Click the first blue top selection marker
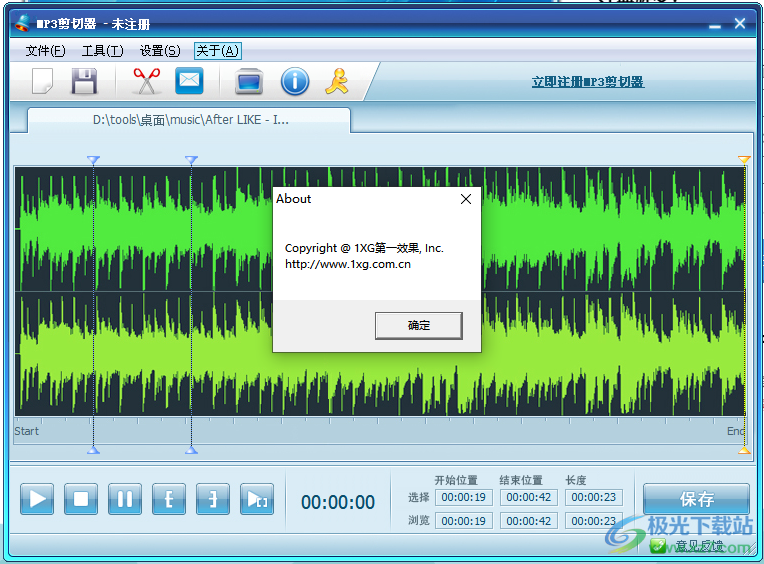This screenshot has width=764, height=564. click(x=93, y=160)
